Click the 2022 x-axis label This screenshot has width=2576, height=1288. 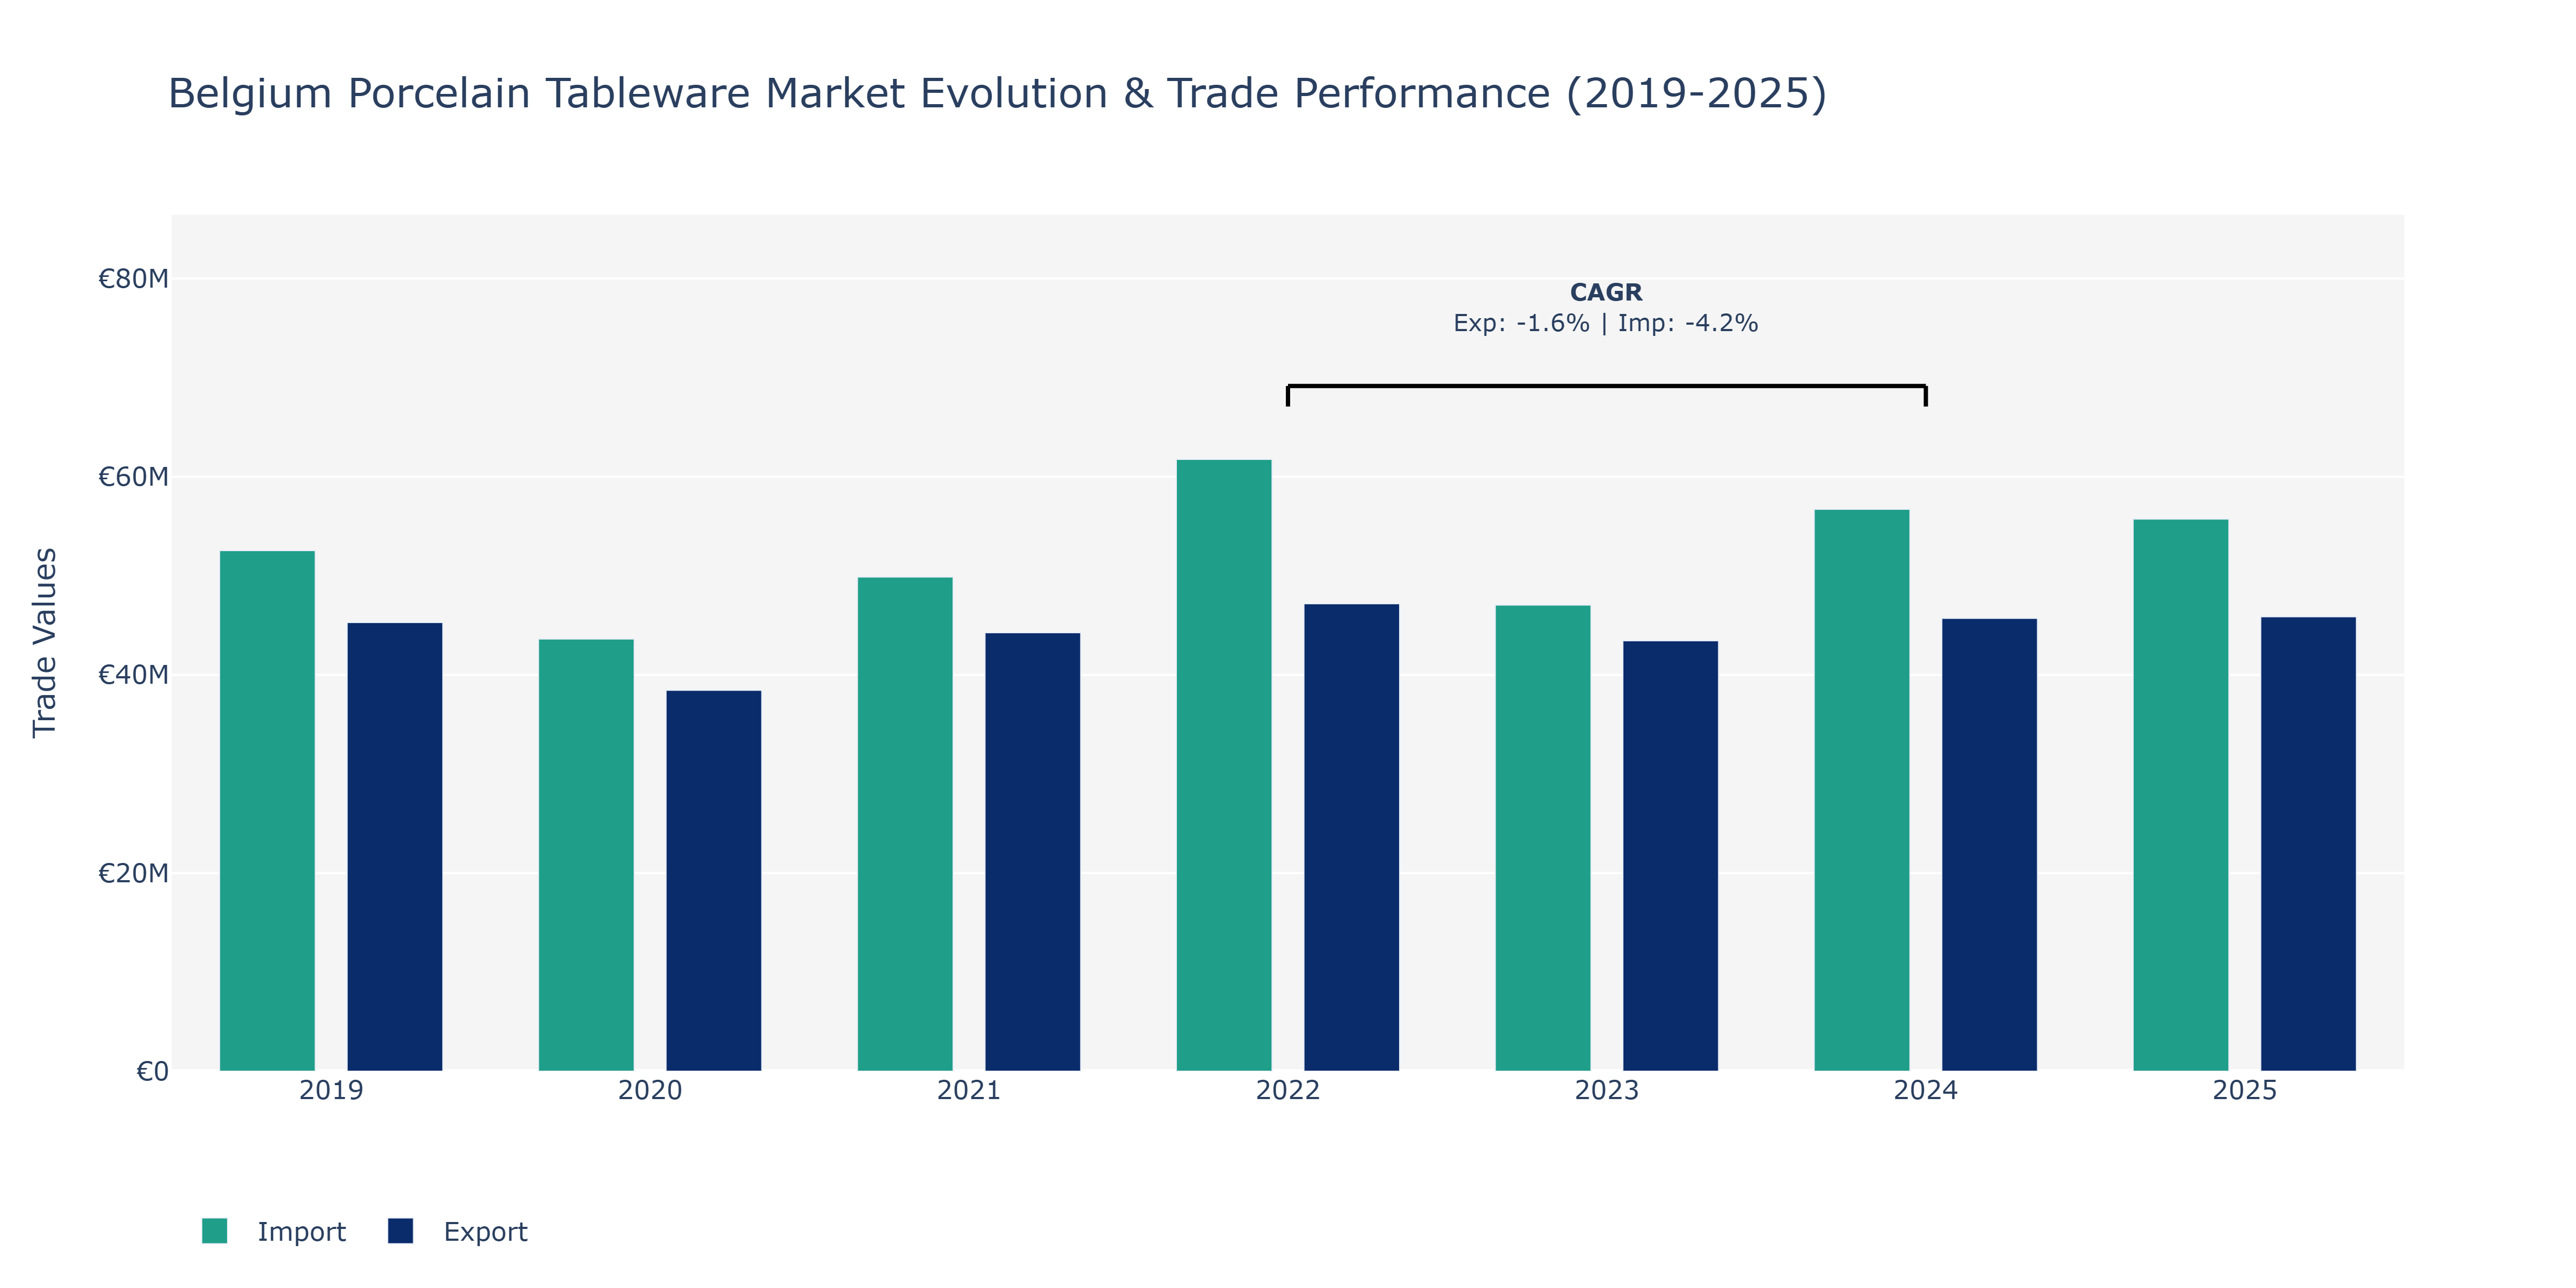tap(1288, 1090)
